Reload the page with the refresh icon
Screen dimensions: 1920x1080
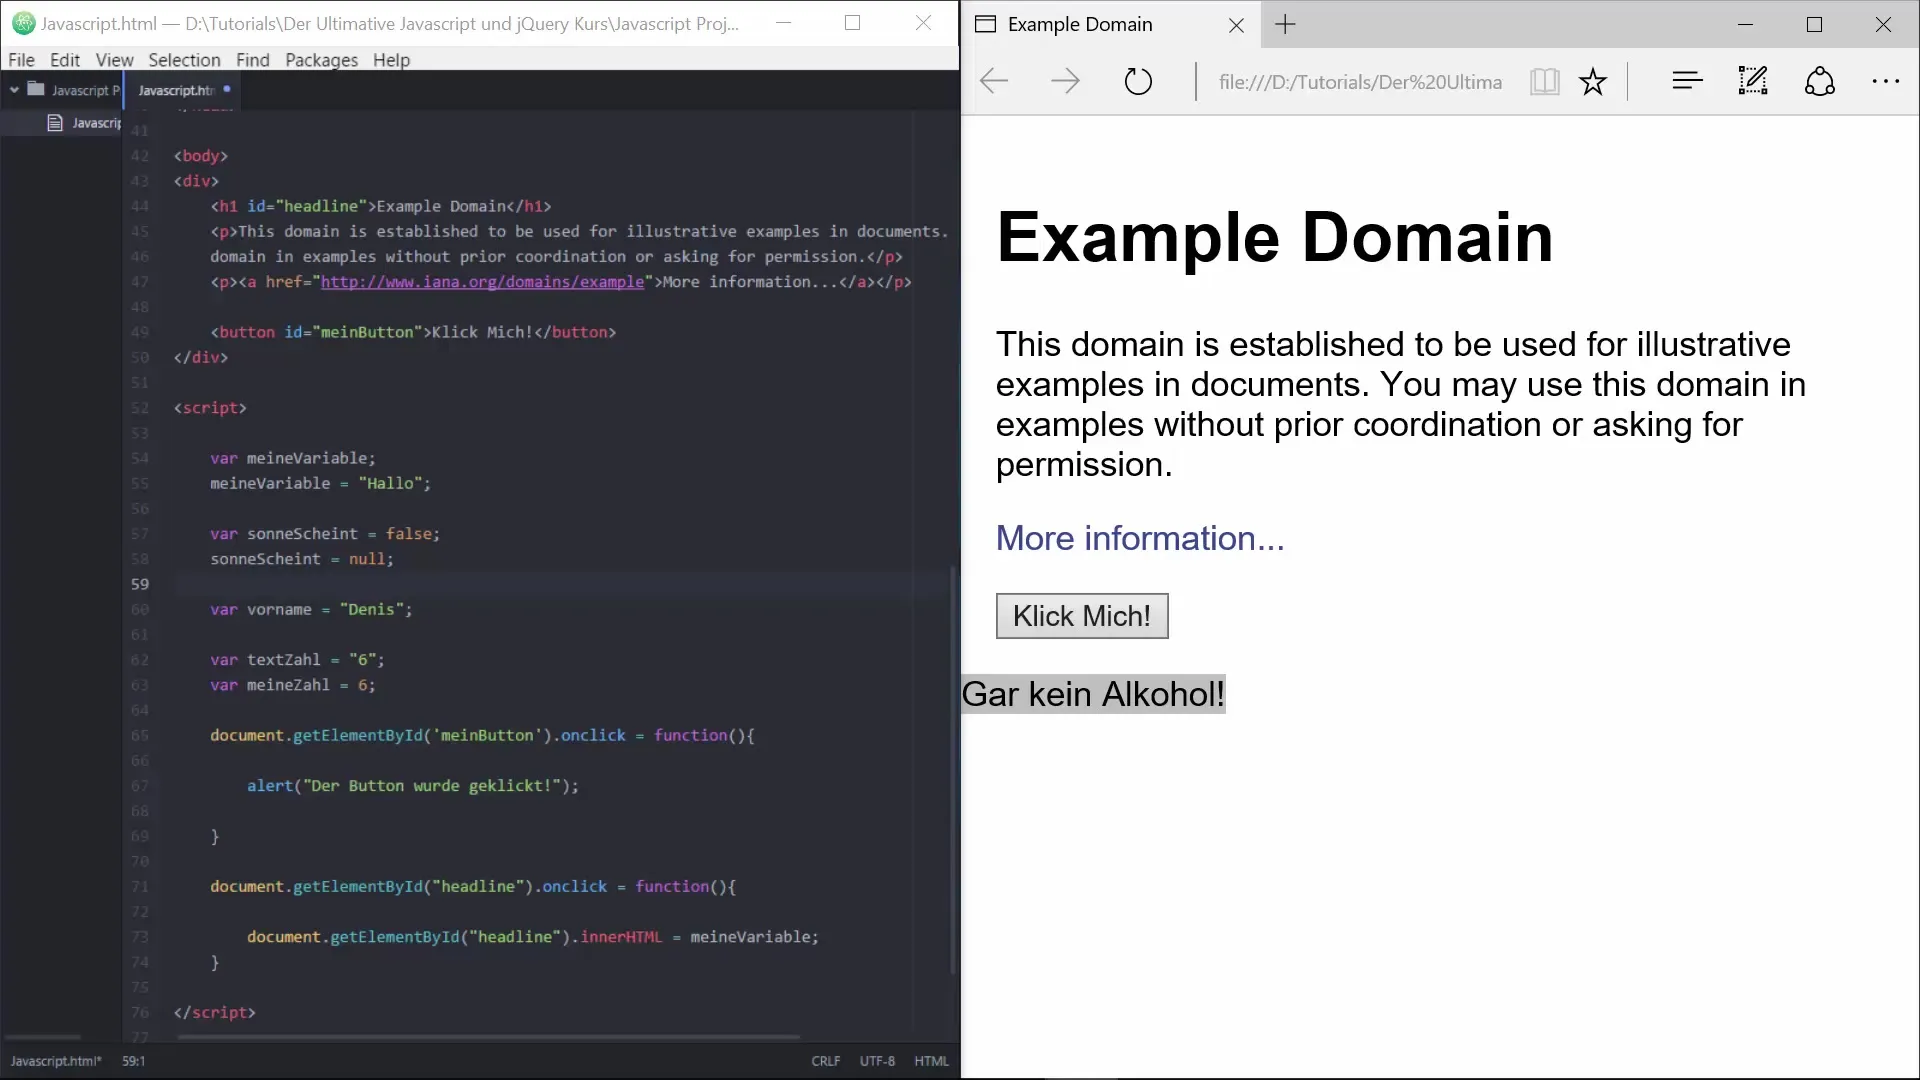click(1138, 81)
